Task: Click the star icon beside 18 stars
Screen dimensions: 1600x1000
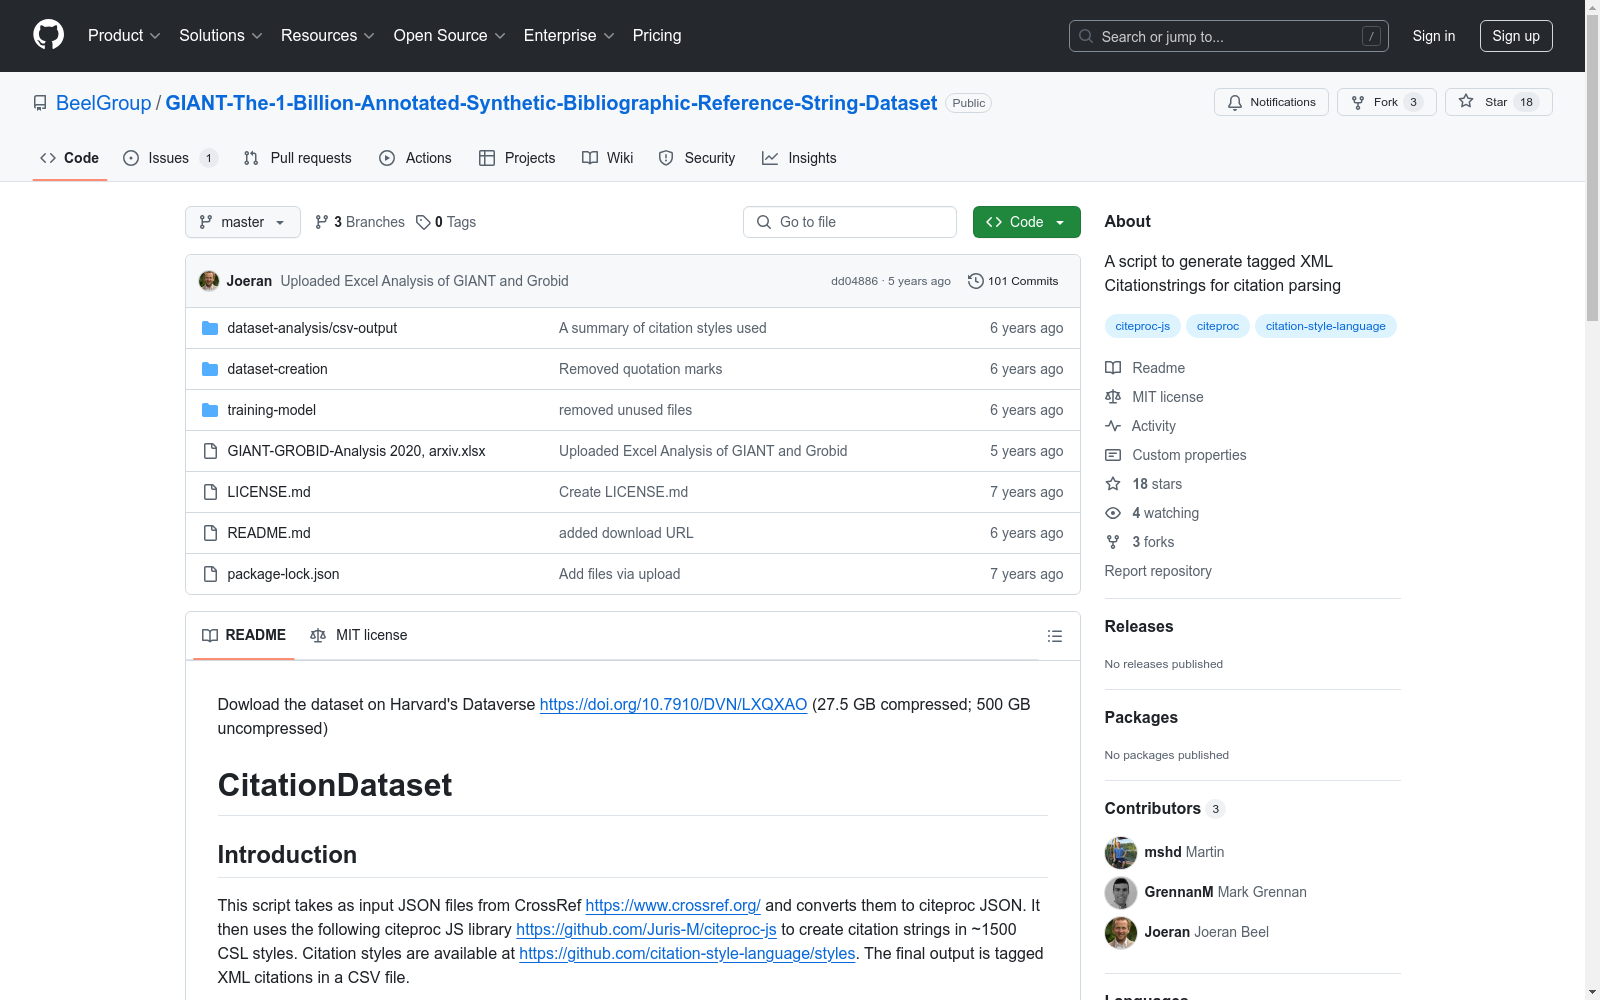Action: click(1113, 484)
